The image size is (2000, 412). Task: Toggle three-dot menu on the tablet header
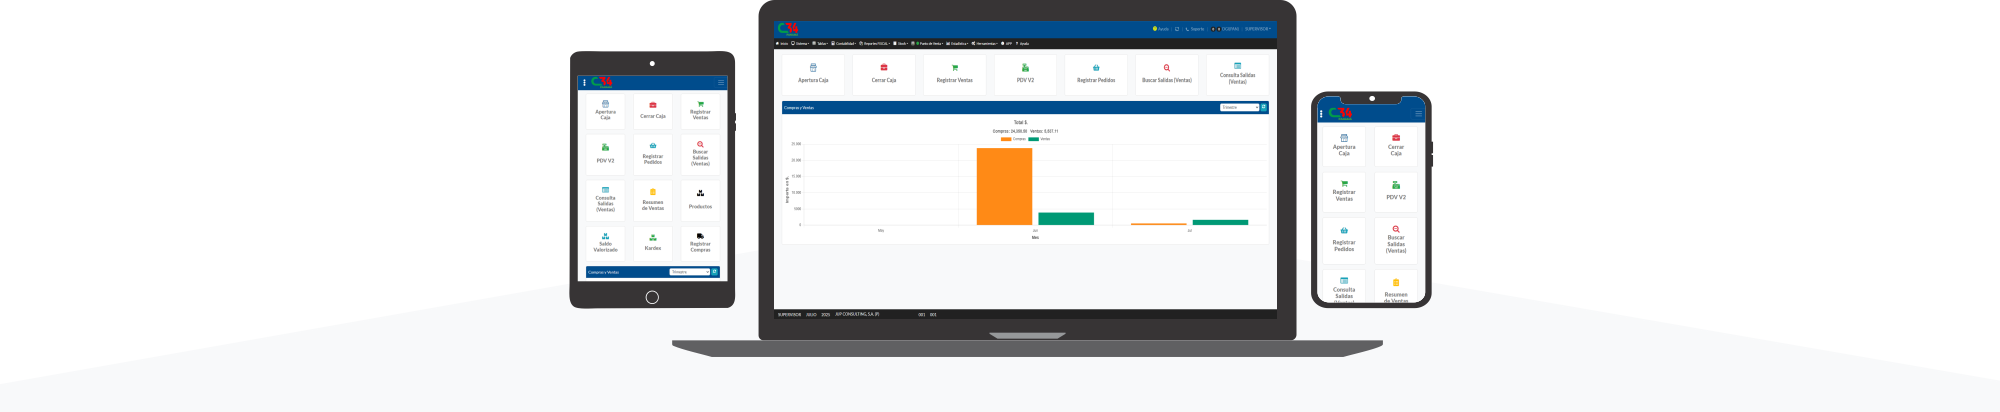tap(584, 82)
